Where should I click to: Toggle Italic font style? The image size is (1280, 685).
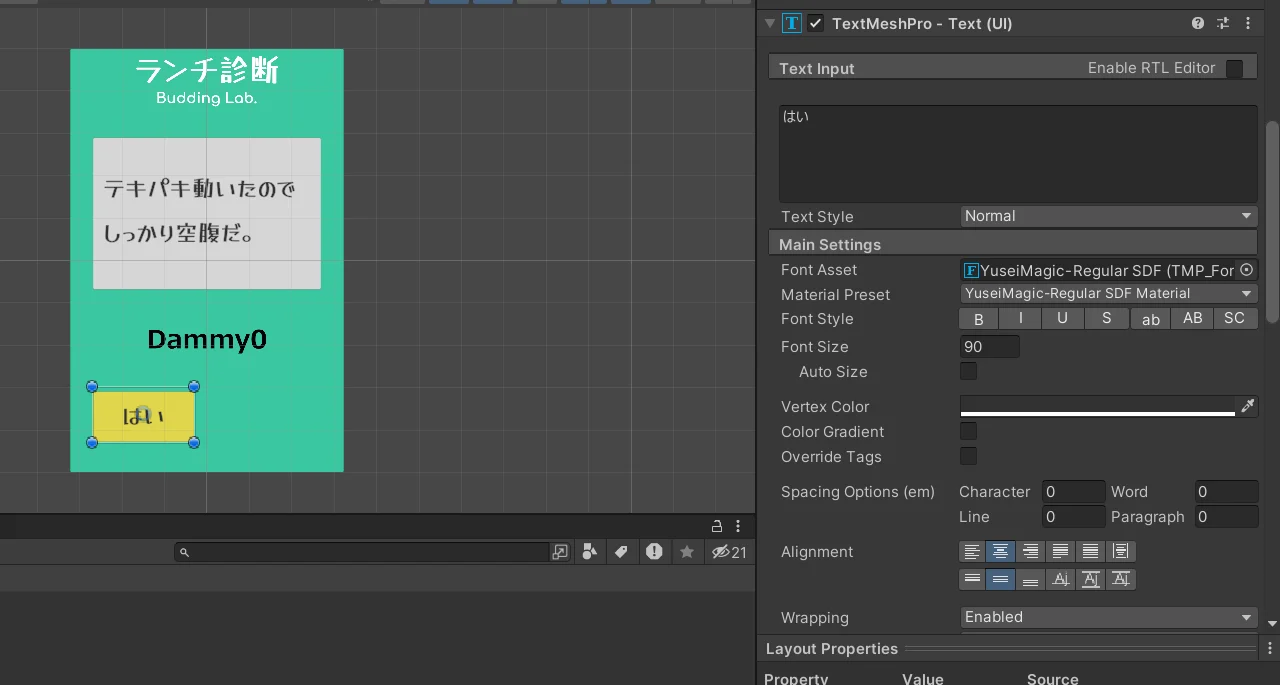point(1021,319)
